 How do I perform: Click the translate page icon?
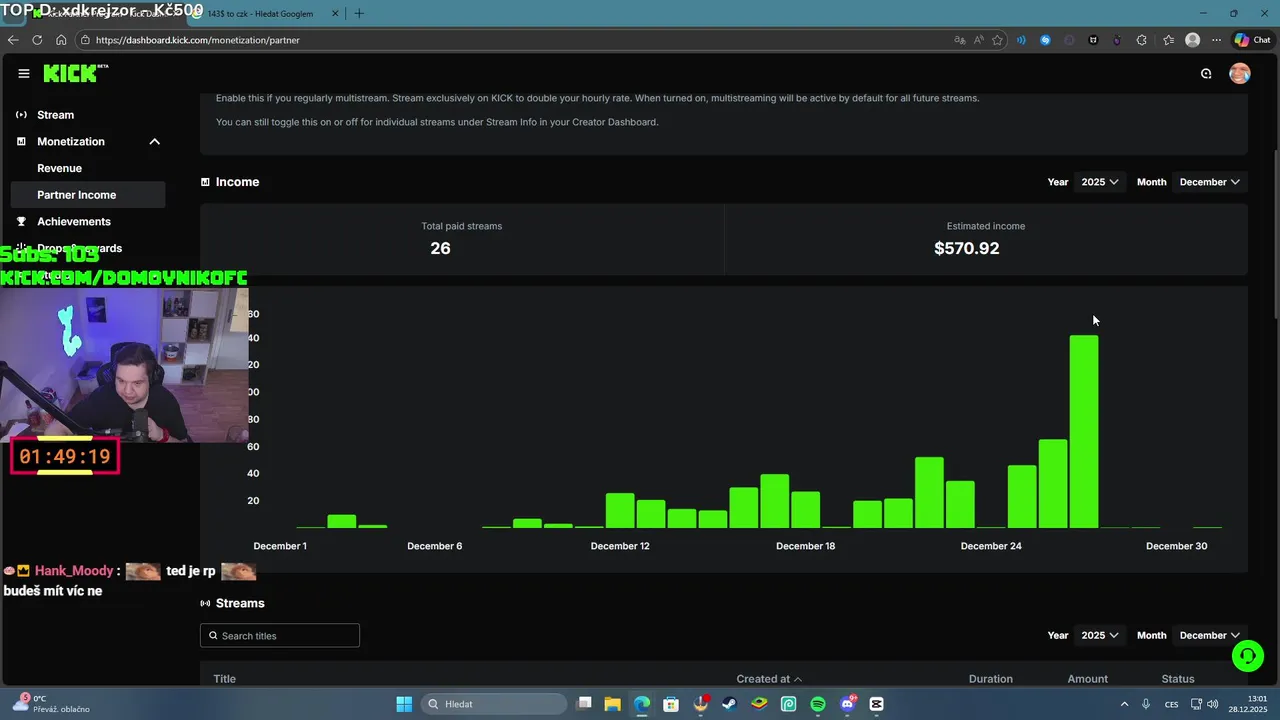click(960, 40)
